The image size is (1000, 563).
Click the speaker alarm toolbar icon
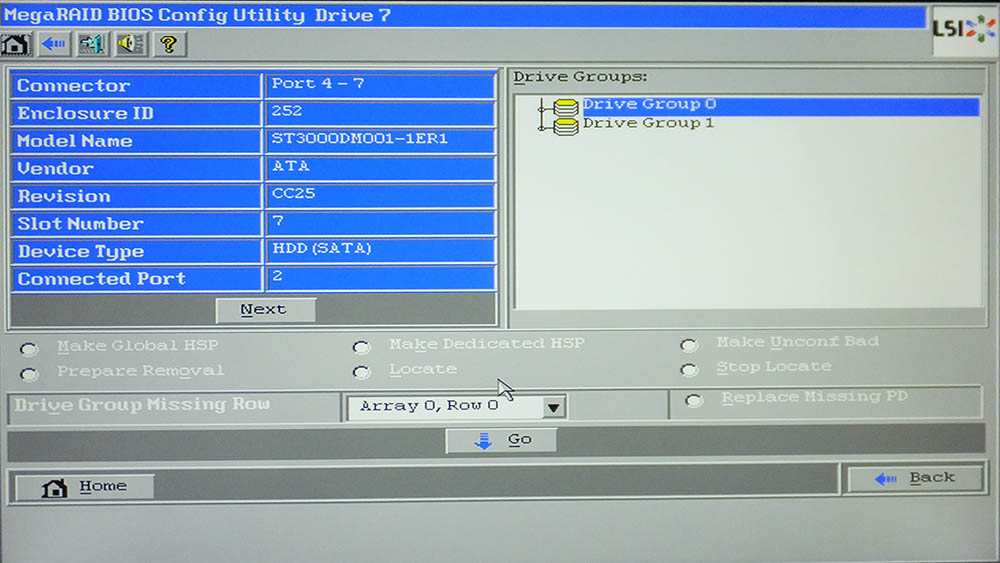pyautogui.click(x=131, y=45)
